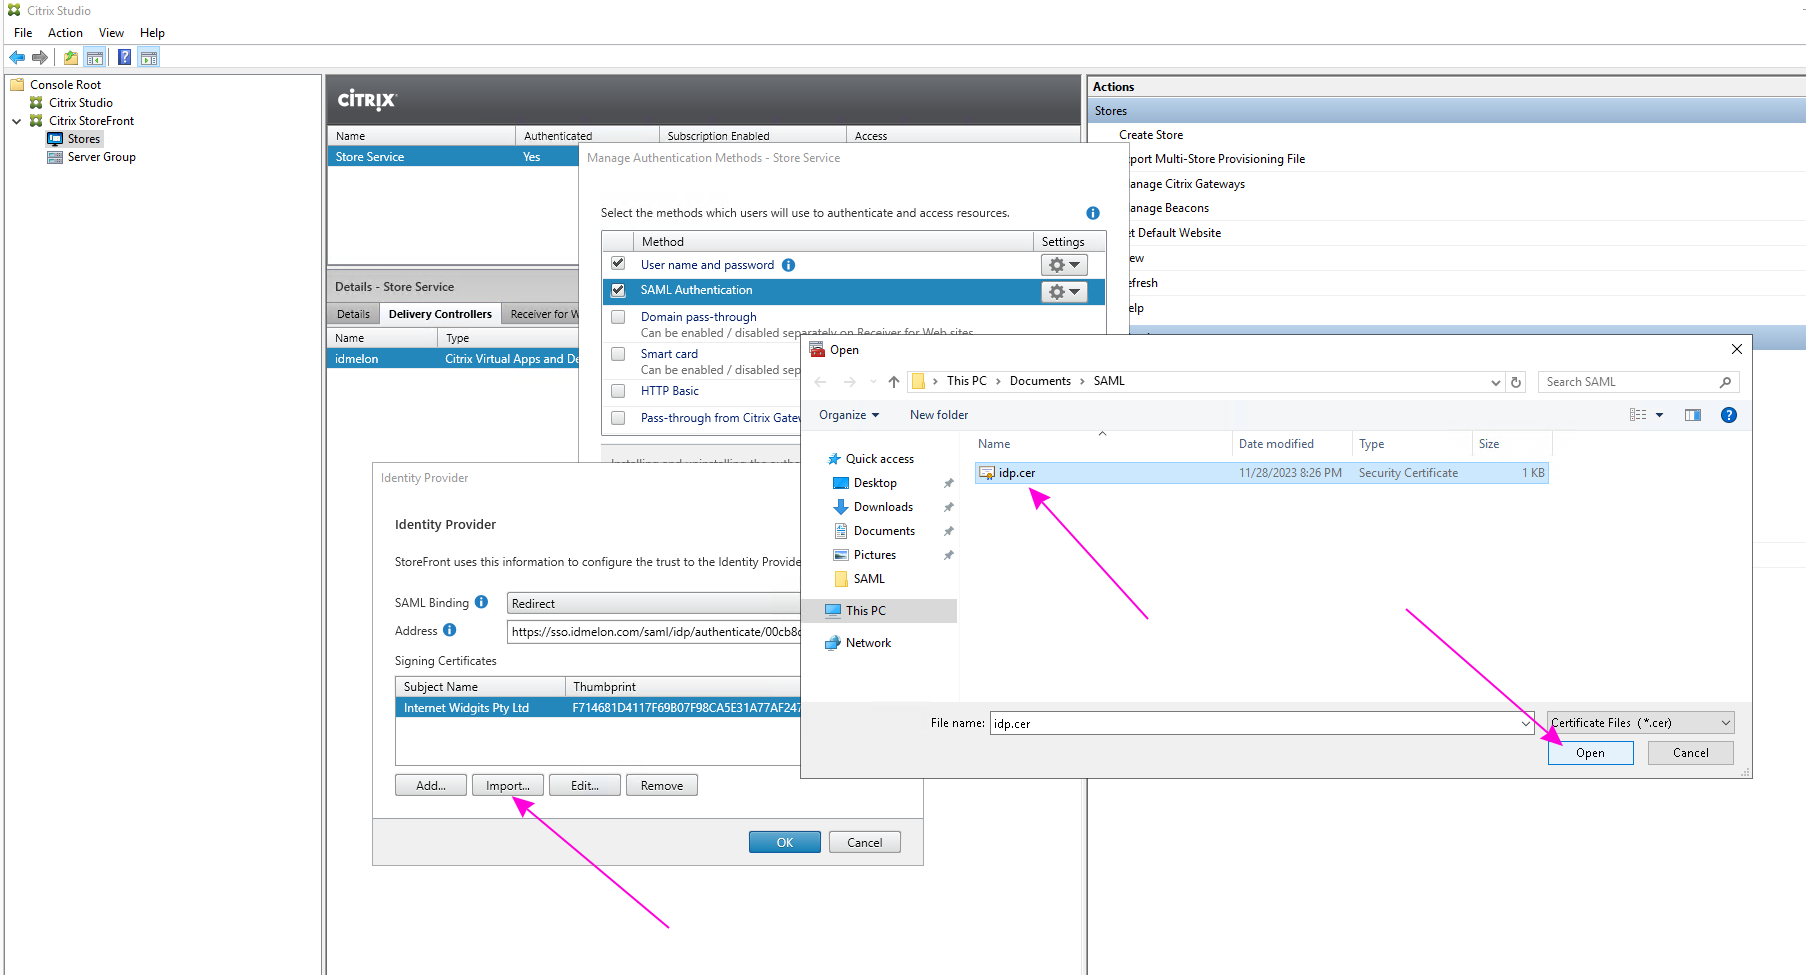Click Edit... signing certificate button
Viewport: 1806px width, 975px height.
[585, 786]
